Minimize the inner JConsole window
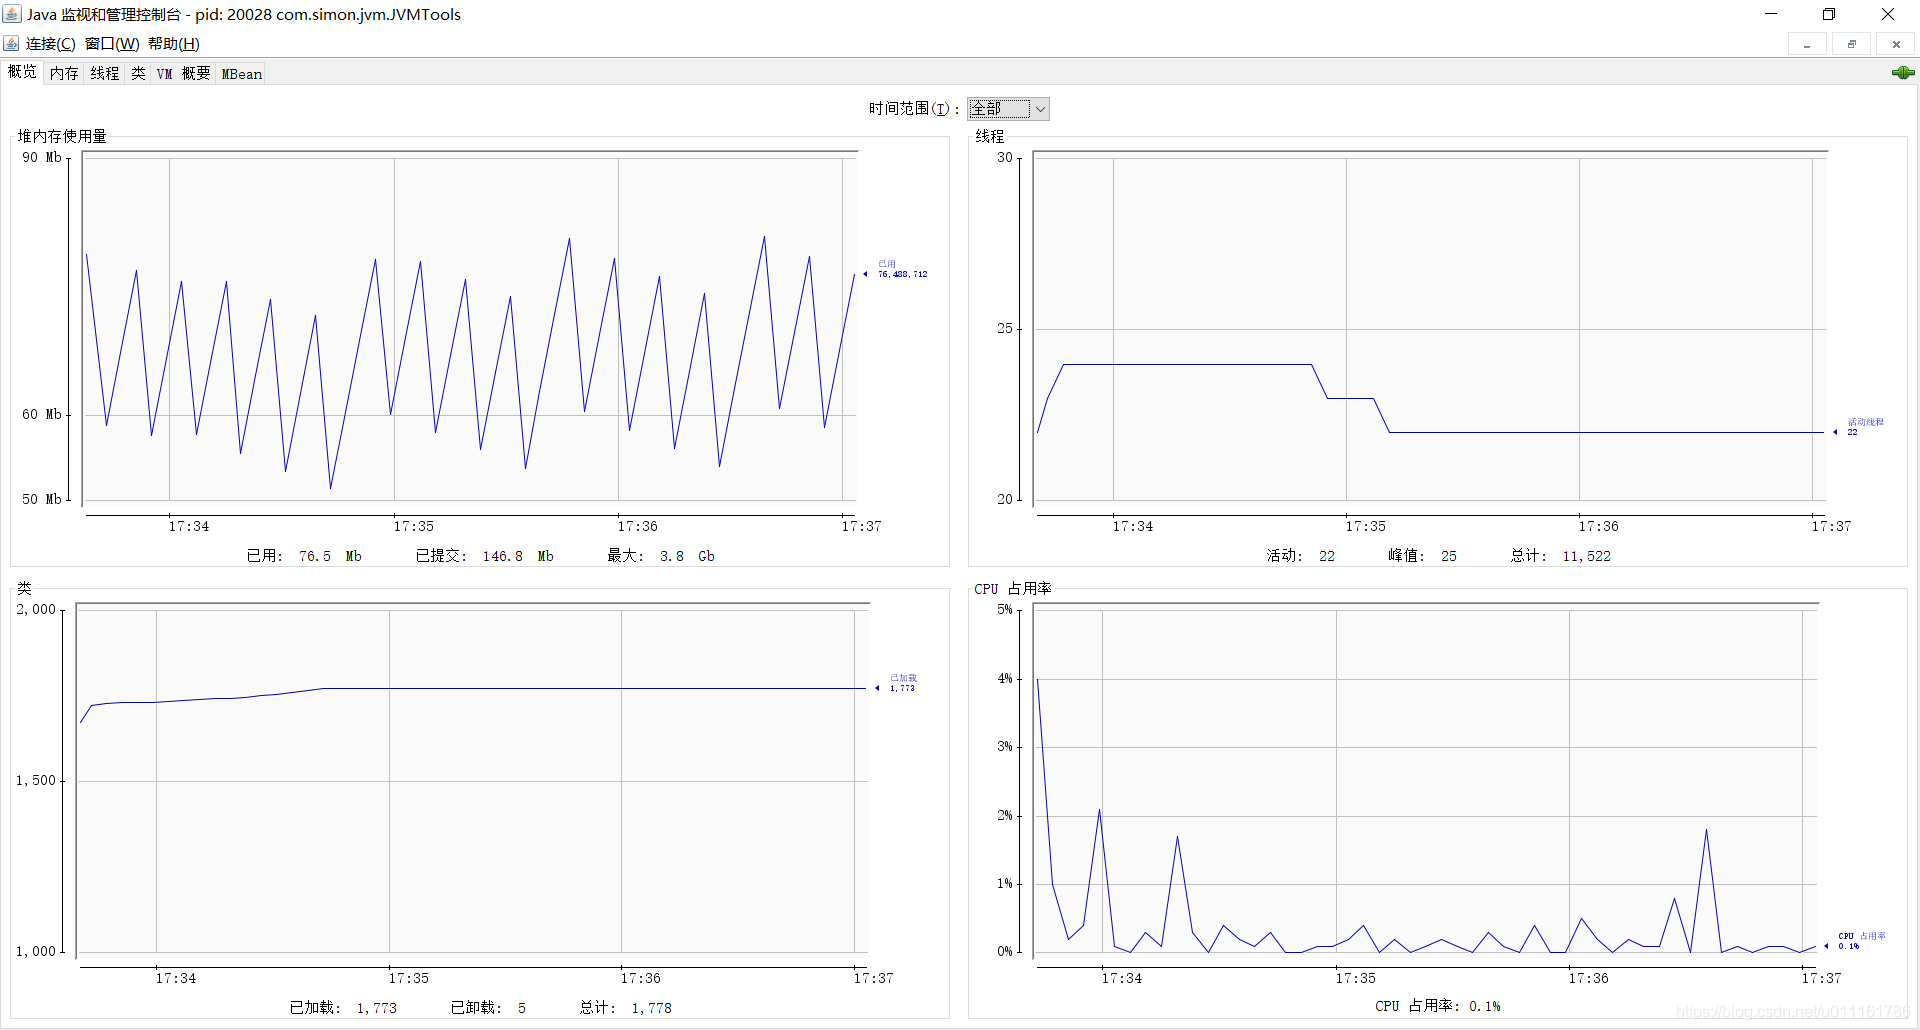The image size is (1920, 1030). 1807,44
